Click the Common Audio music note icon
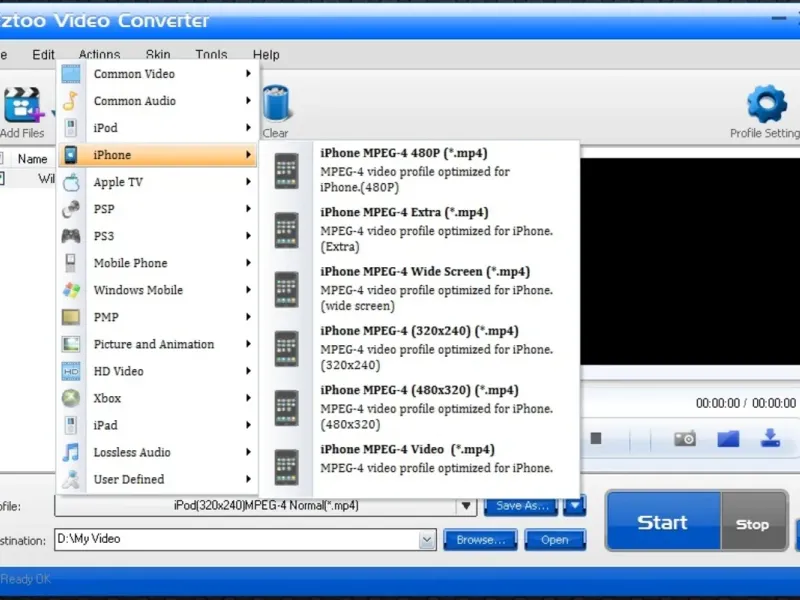The image size is (800, 600). point(71,101)
